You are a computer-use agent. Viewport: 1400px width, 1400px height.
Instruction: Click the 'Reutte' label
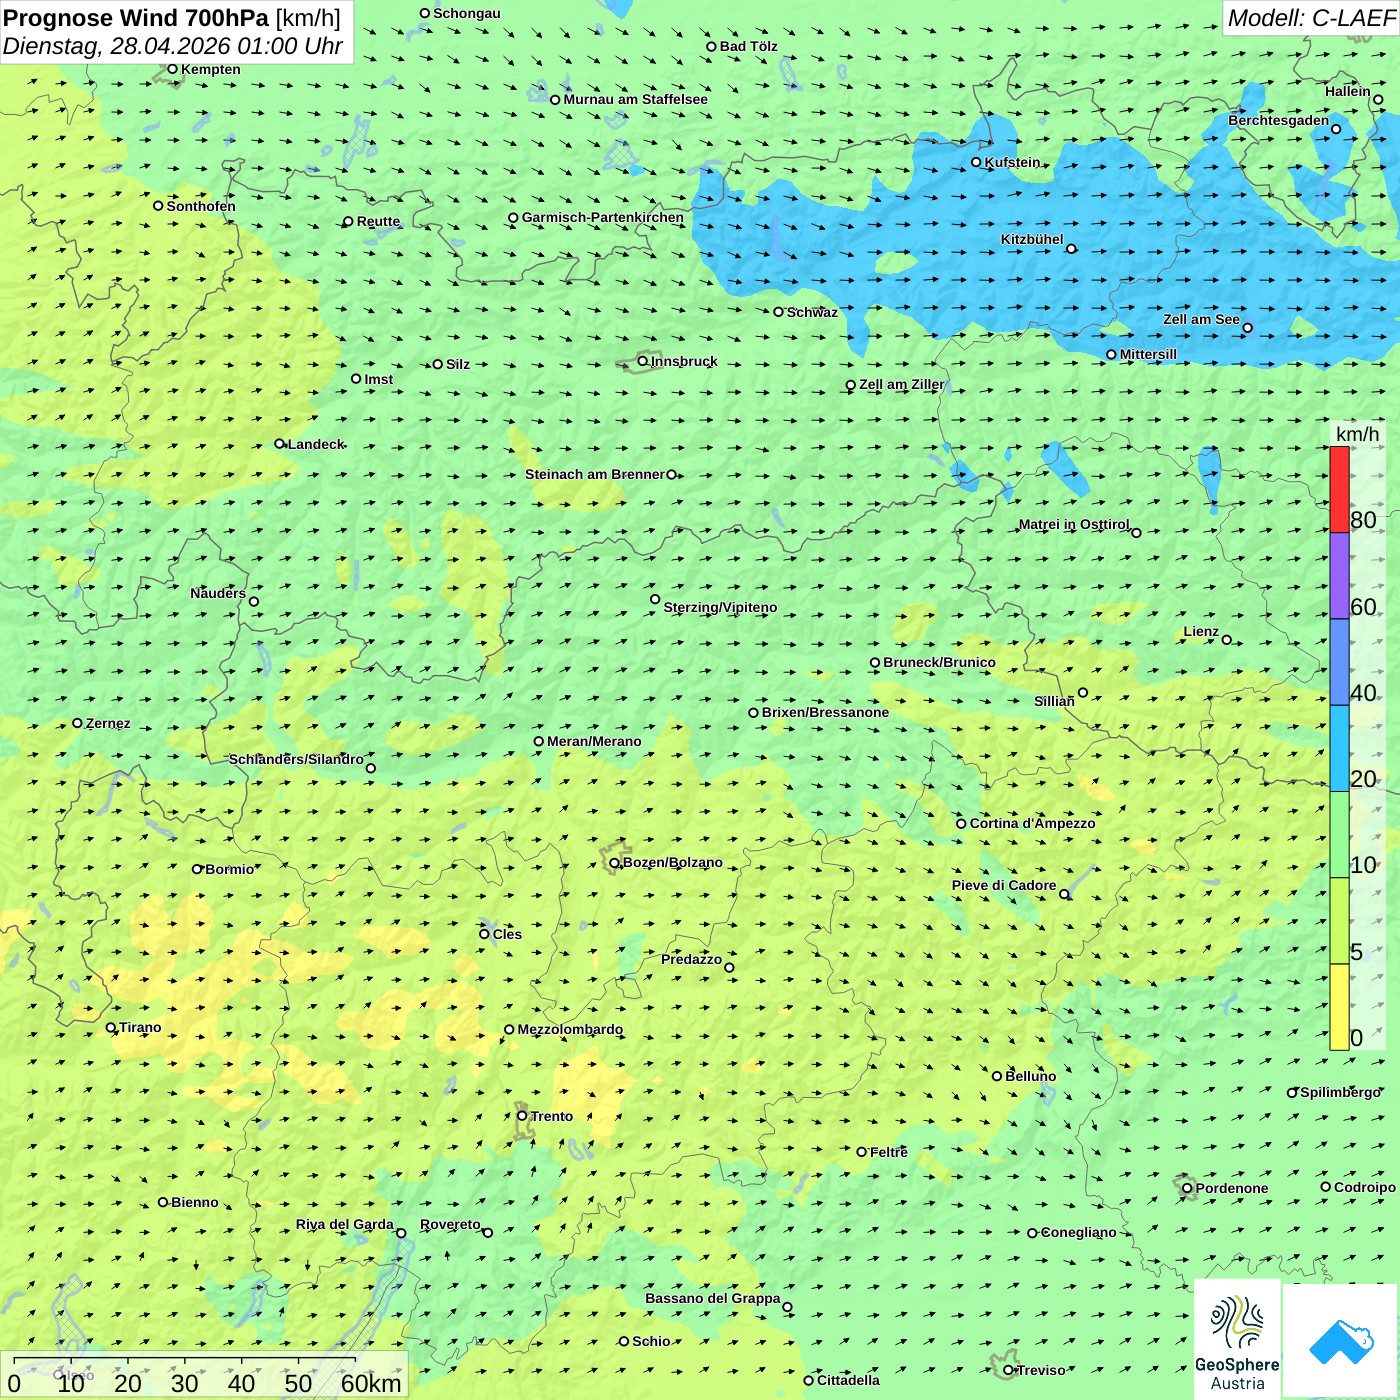point(378,221)
